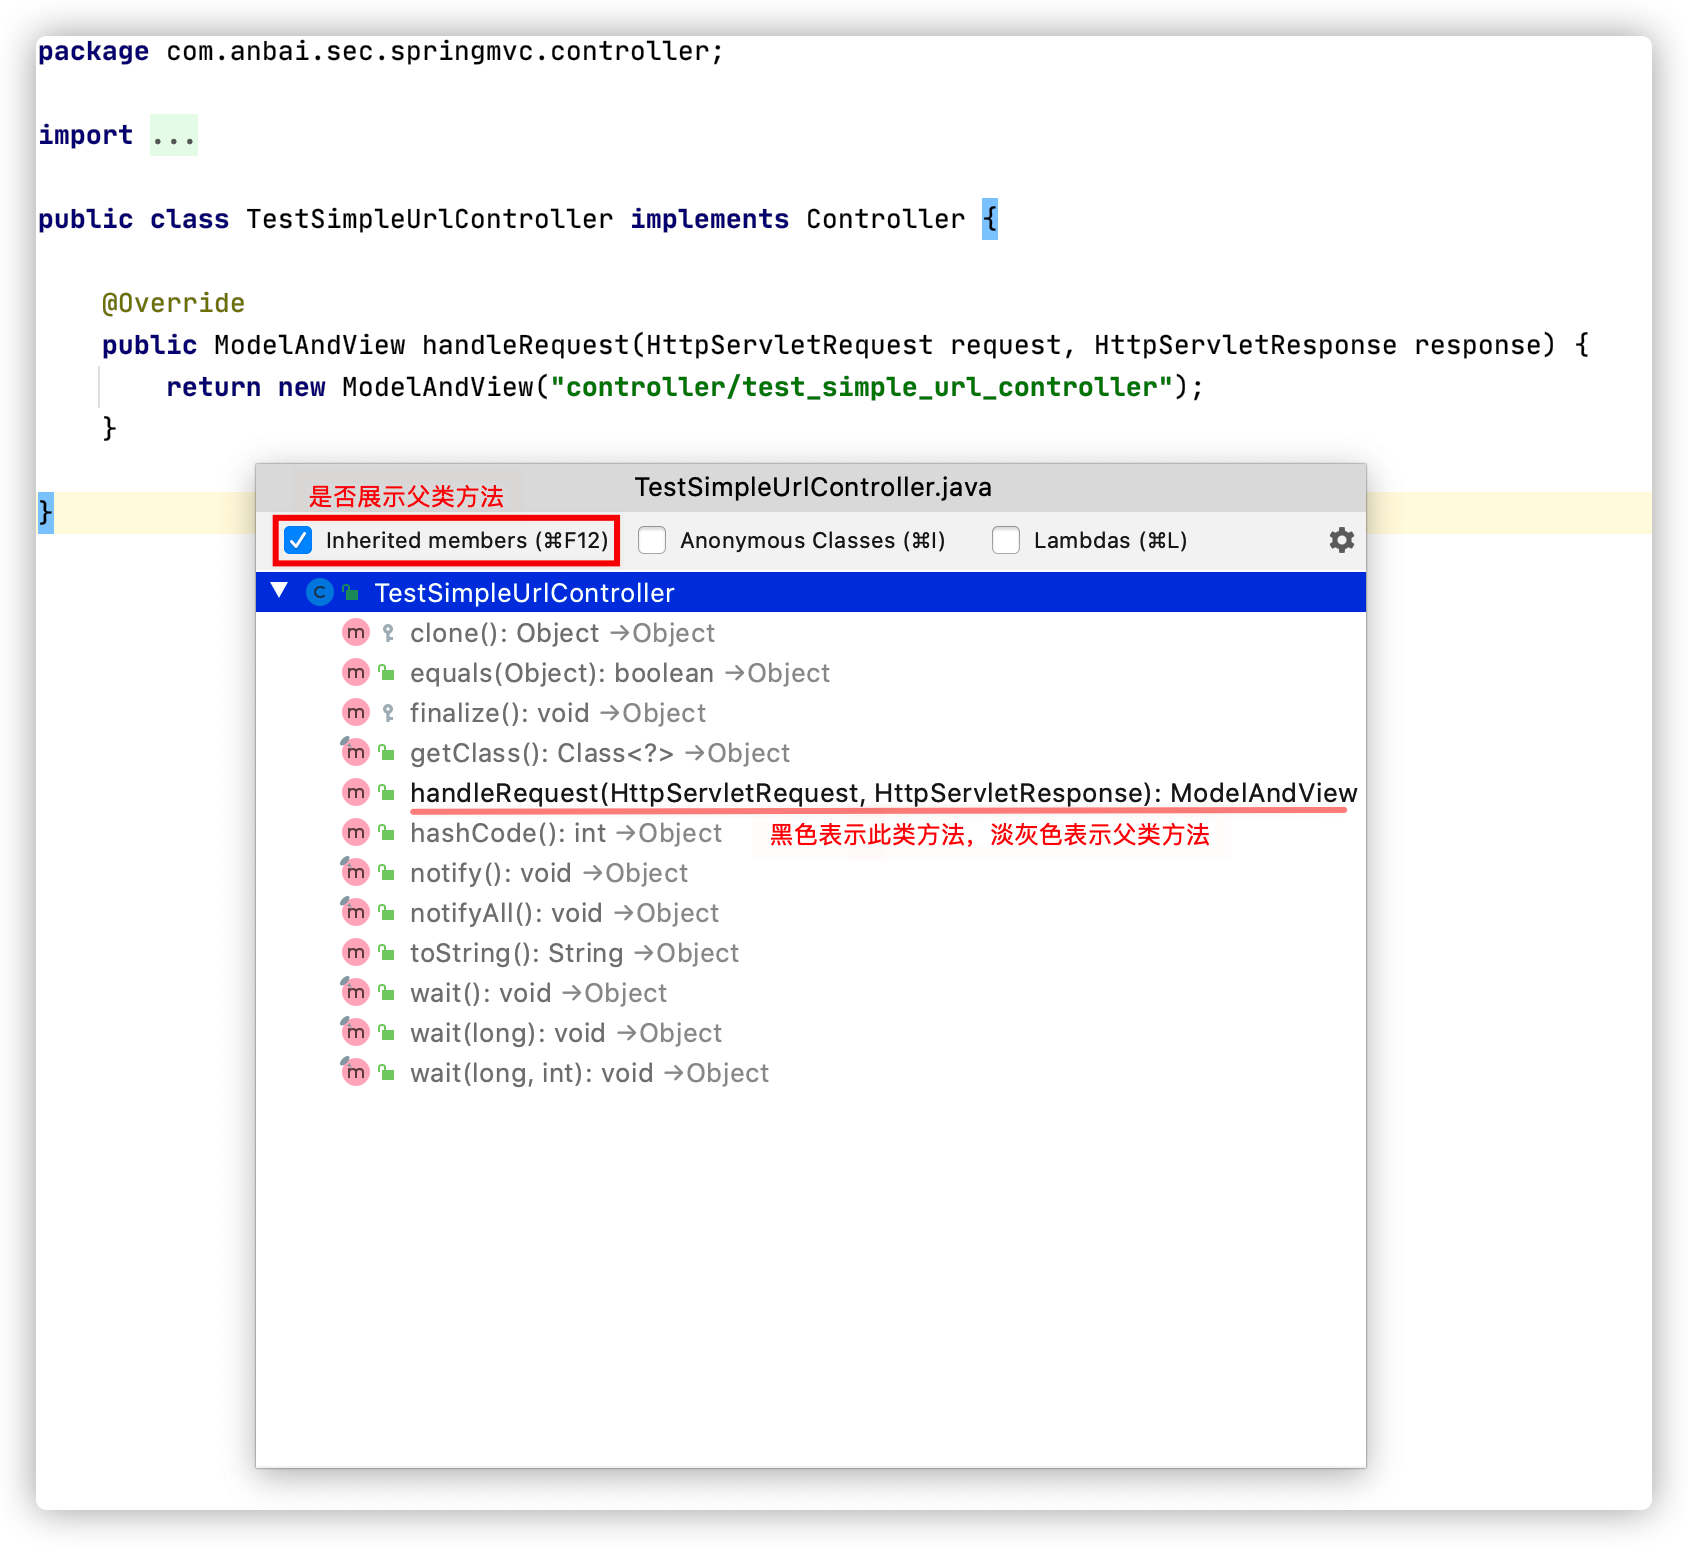This screenshot has height=1546, width=1688.
Task: Enable the Anonymous Classes checkbox
Action: [x=652, y=540]
